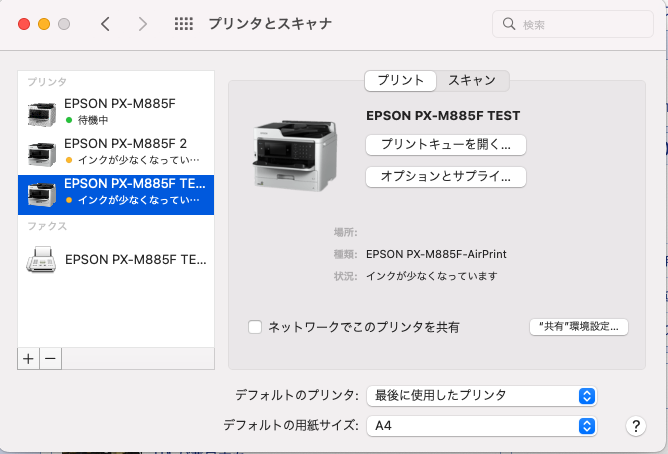This screenshot has height=454, width=668.
Task: Open デフォルトの用紙サイズ A4 dropdown
Action: (x=481, y=425)
